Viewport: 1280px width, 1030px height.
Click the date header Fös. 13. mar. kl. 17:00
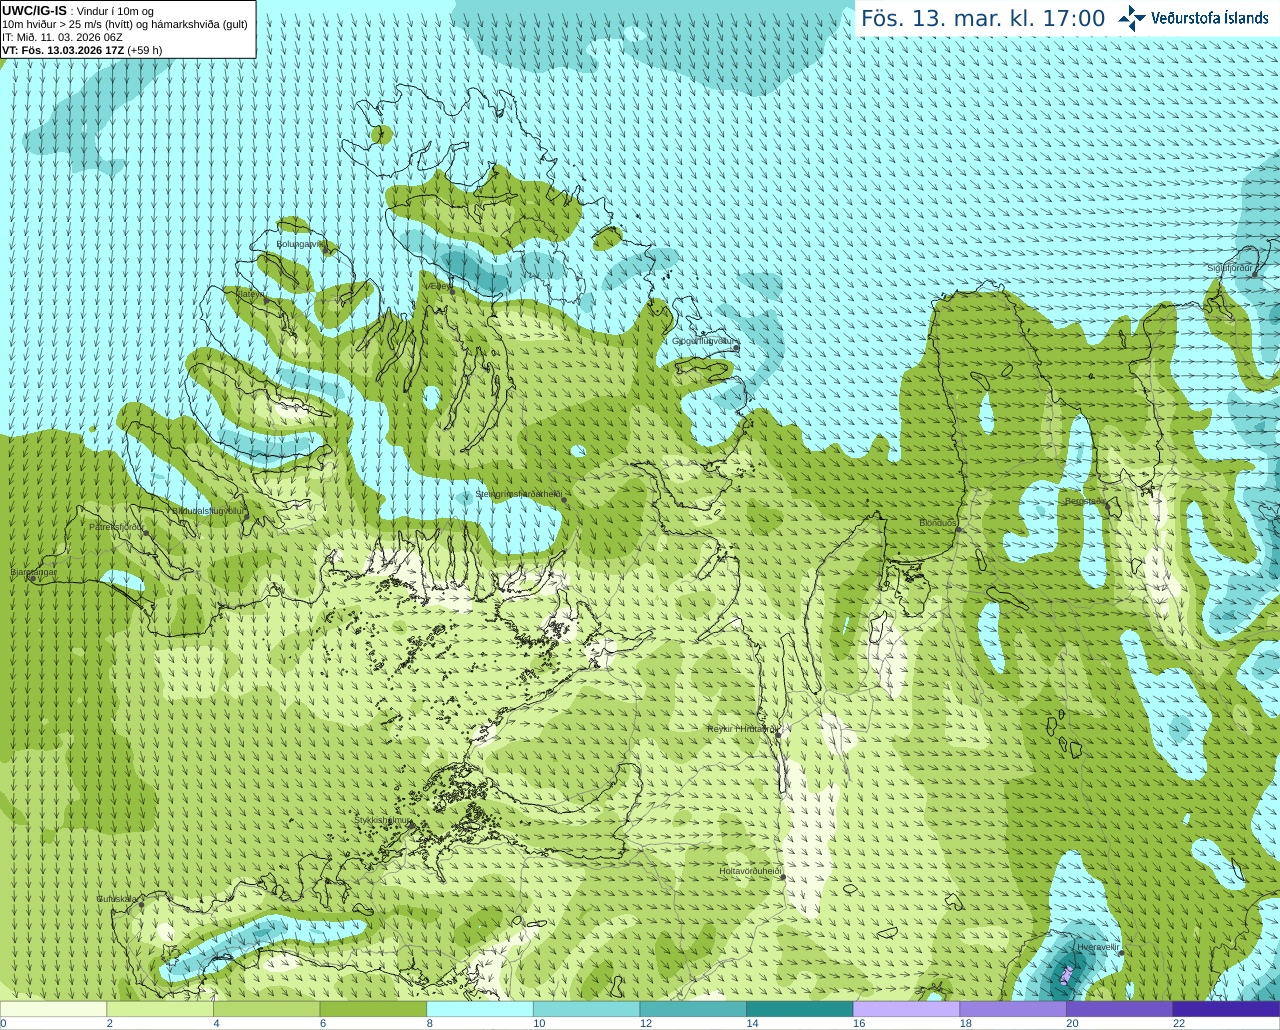click(983, 18)
